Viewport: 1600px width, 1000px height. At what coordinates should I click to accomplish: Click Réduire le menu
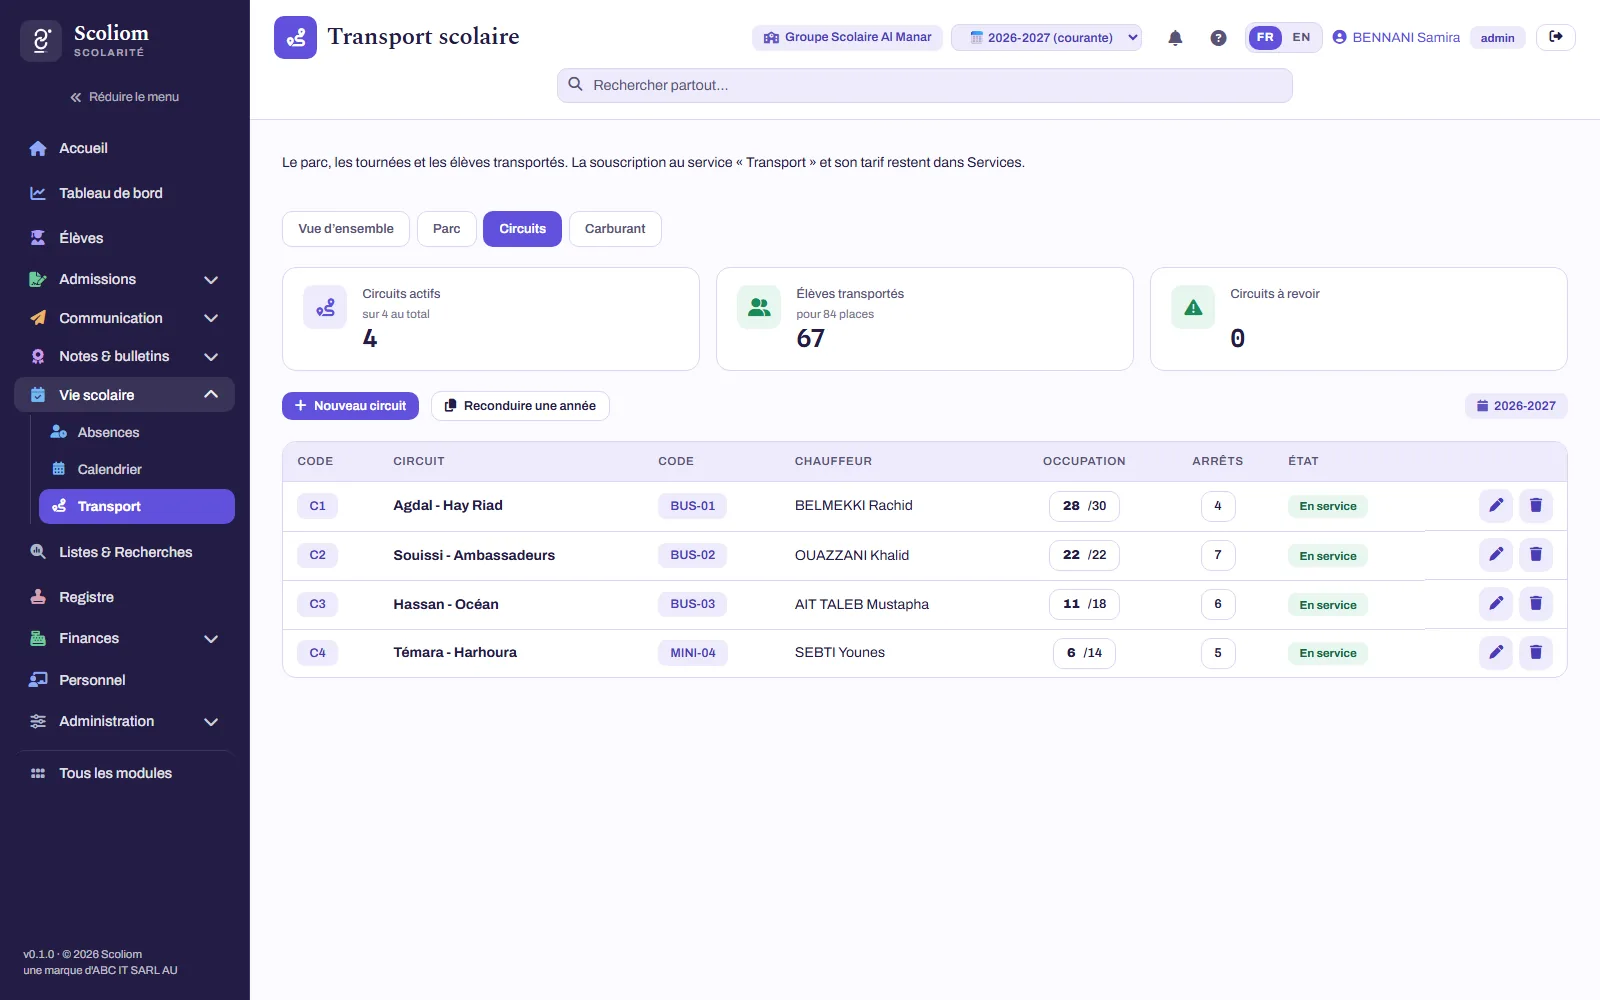click(x=125, y=97)
